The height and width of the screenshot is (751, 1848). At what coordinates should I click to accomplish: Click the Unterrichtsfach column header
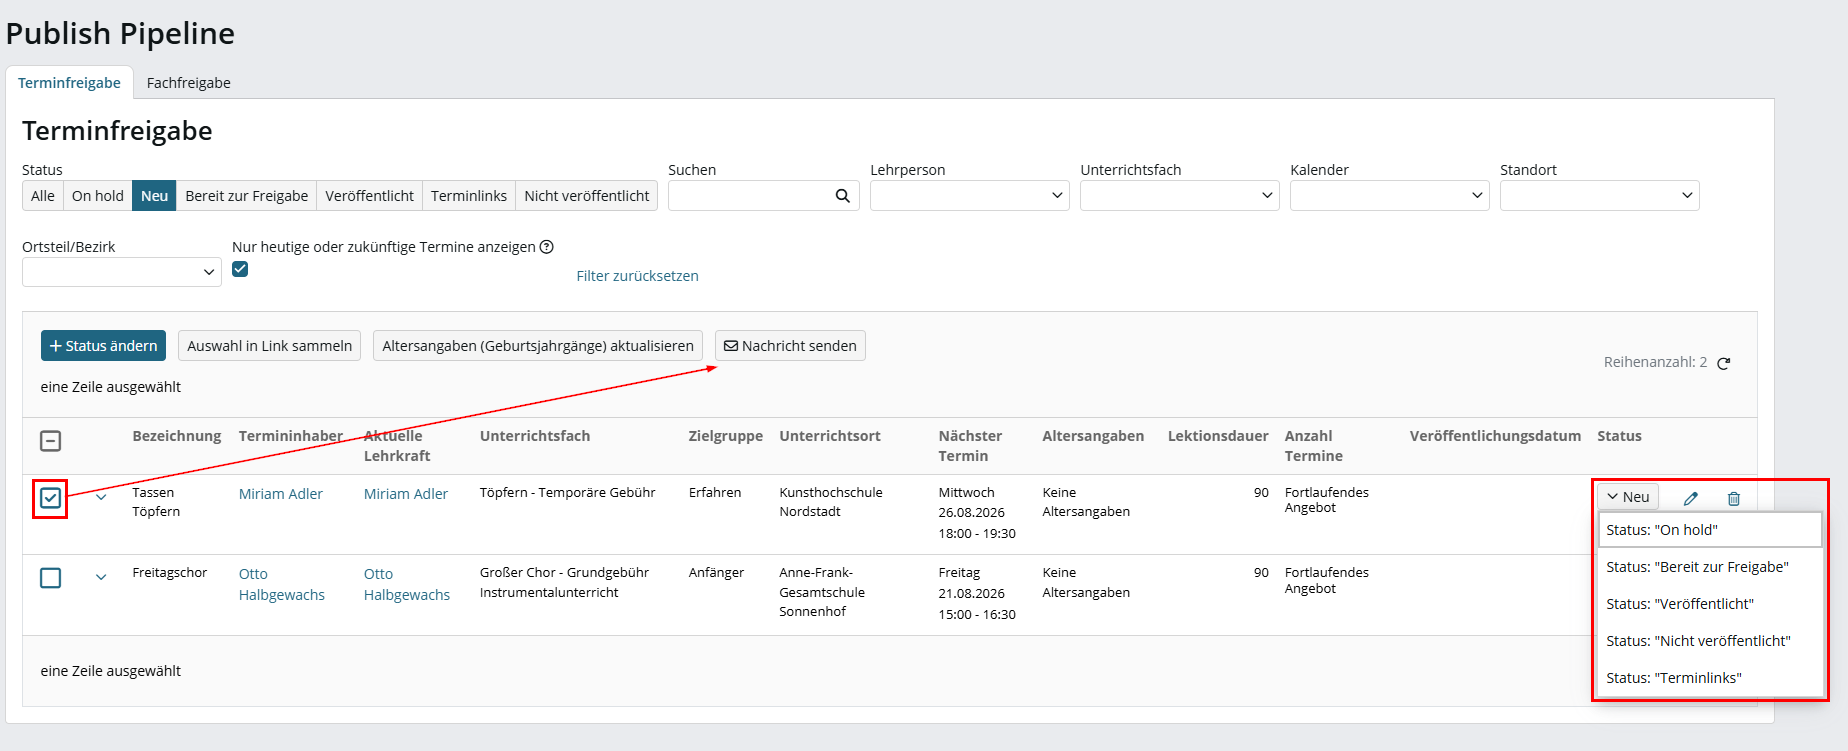pyautogui.click(x=535, y=436)
